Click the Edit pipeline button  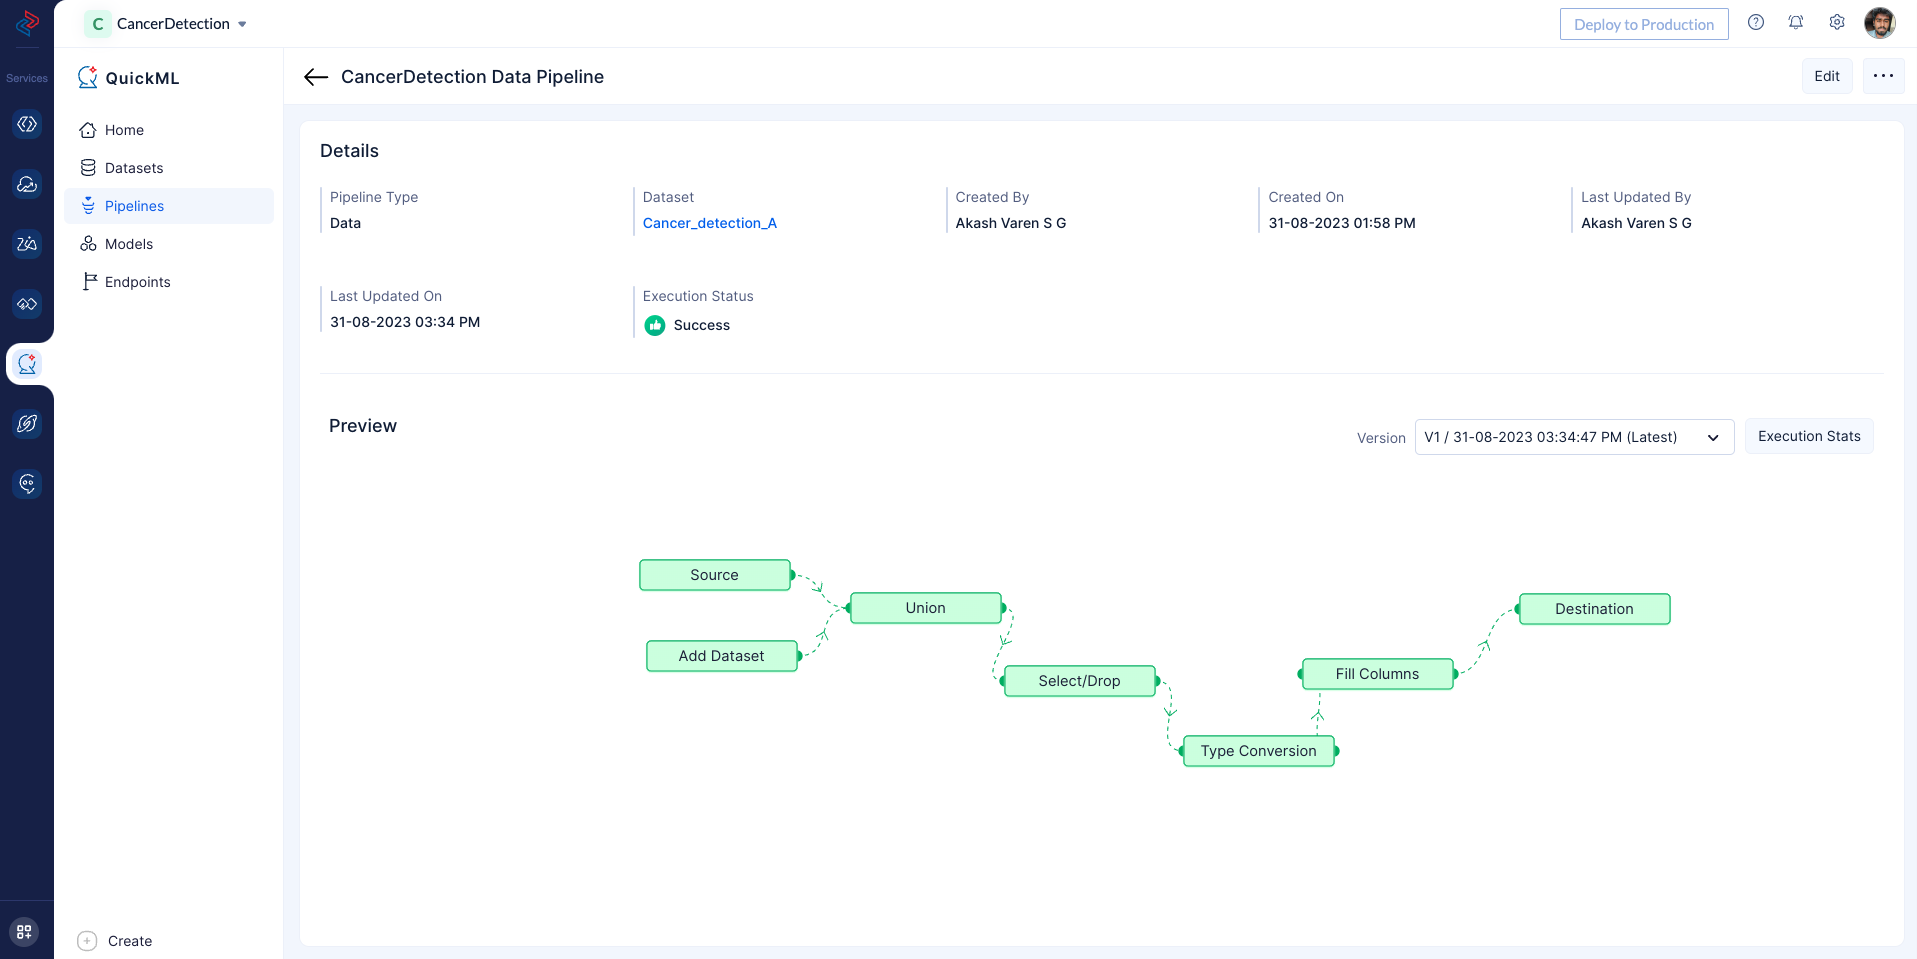pyautogui.click(x=1826, y=76)
